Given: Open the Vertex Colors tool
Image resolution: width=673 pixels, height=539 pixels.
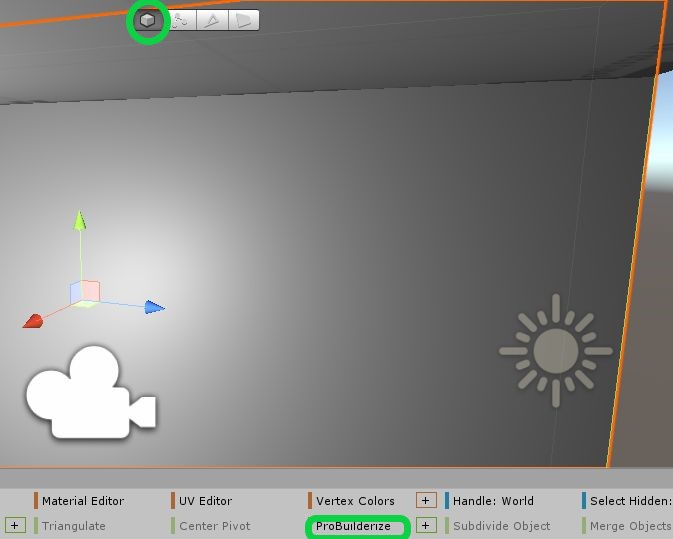Looking at the screenshot, I should tap(354, 501).
